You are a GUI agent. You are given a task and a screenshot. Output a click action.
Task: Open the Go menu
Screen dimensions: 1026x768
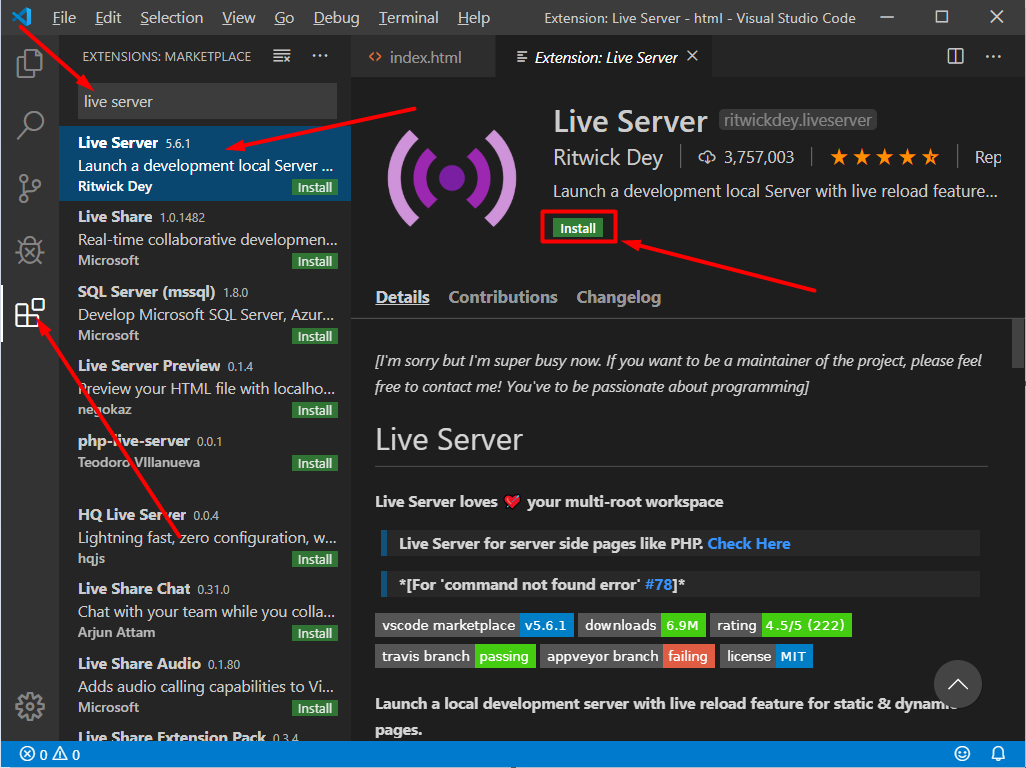pos(284,18)
